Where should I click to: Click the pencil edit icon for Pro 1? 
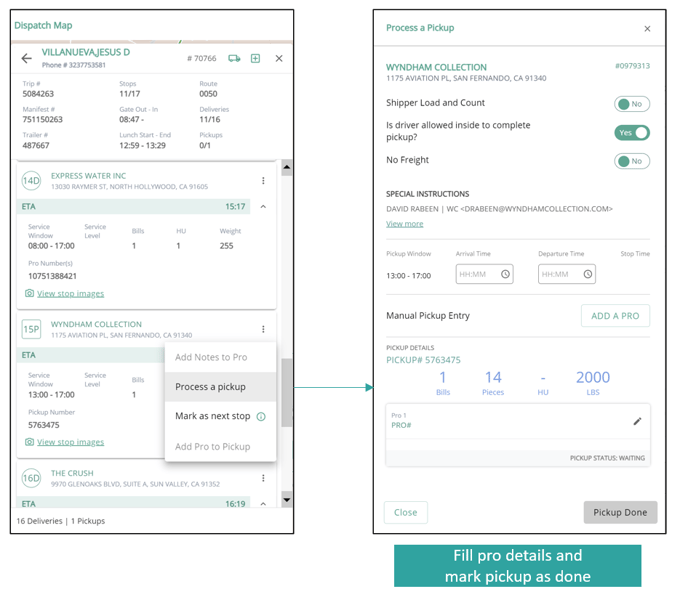click(637, 421)
